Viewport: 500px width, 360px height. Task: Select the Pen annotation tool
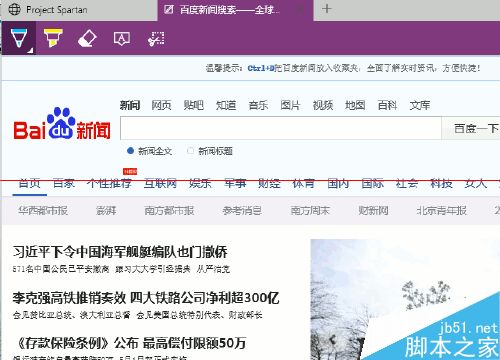18,38
